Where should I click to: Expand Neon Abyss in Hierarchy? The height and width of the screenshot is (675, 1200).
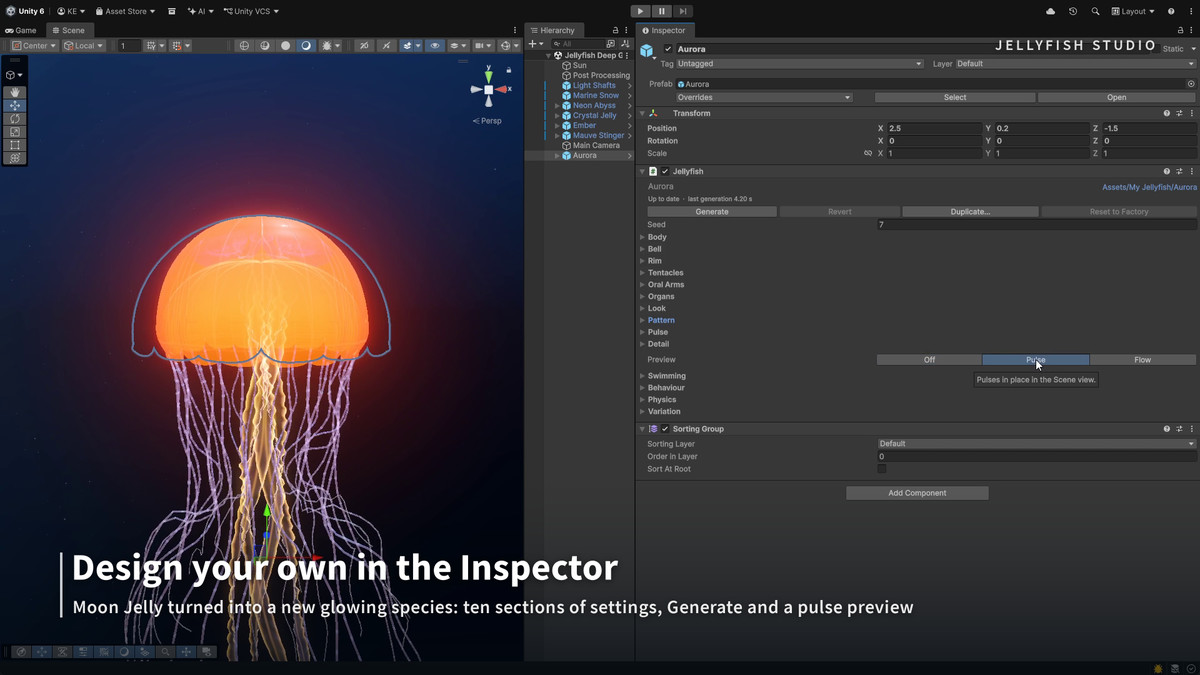557,105
